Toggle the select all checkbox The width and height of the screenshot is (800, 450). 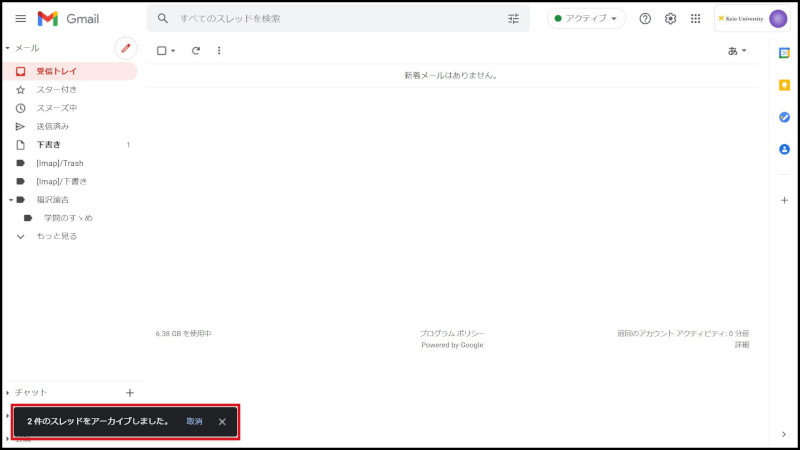pyautogui.click(x=162, y=50)
